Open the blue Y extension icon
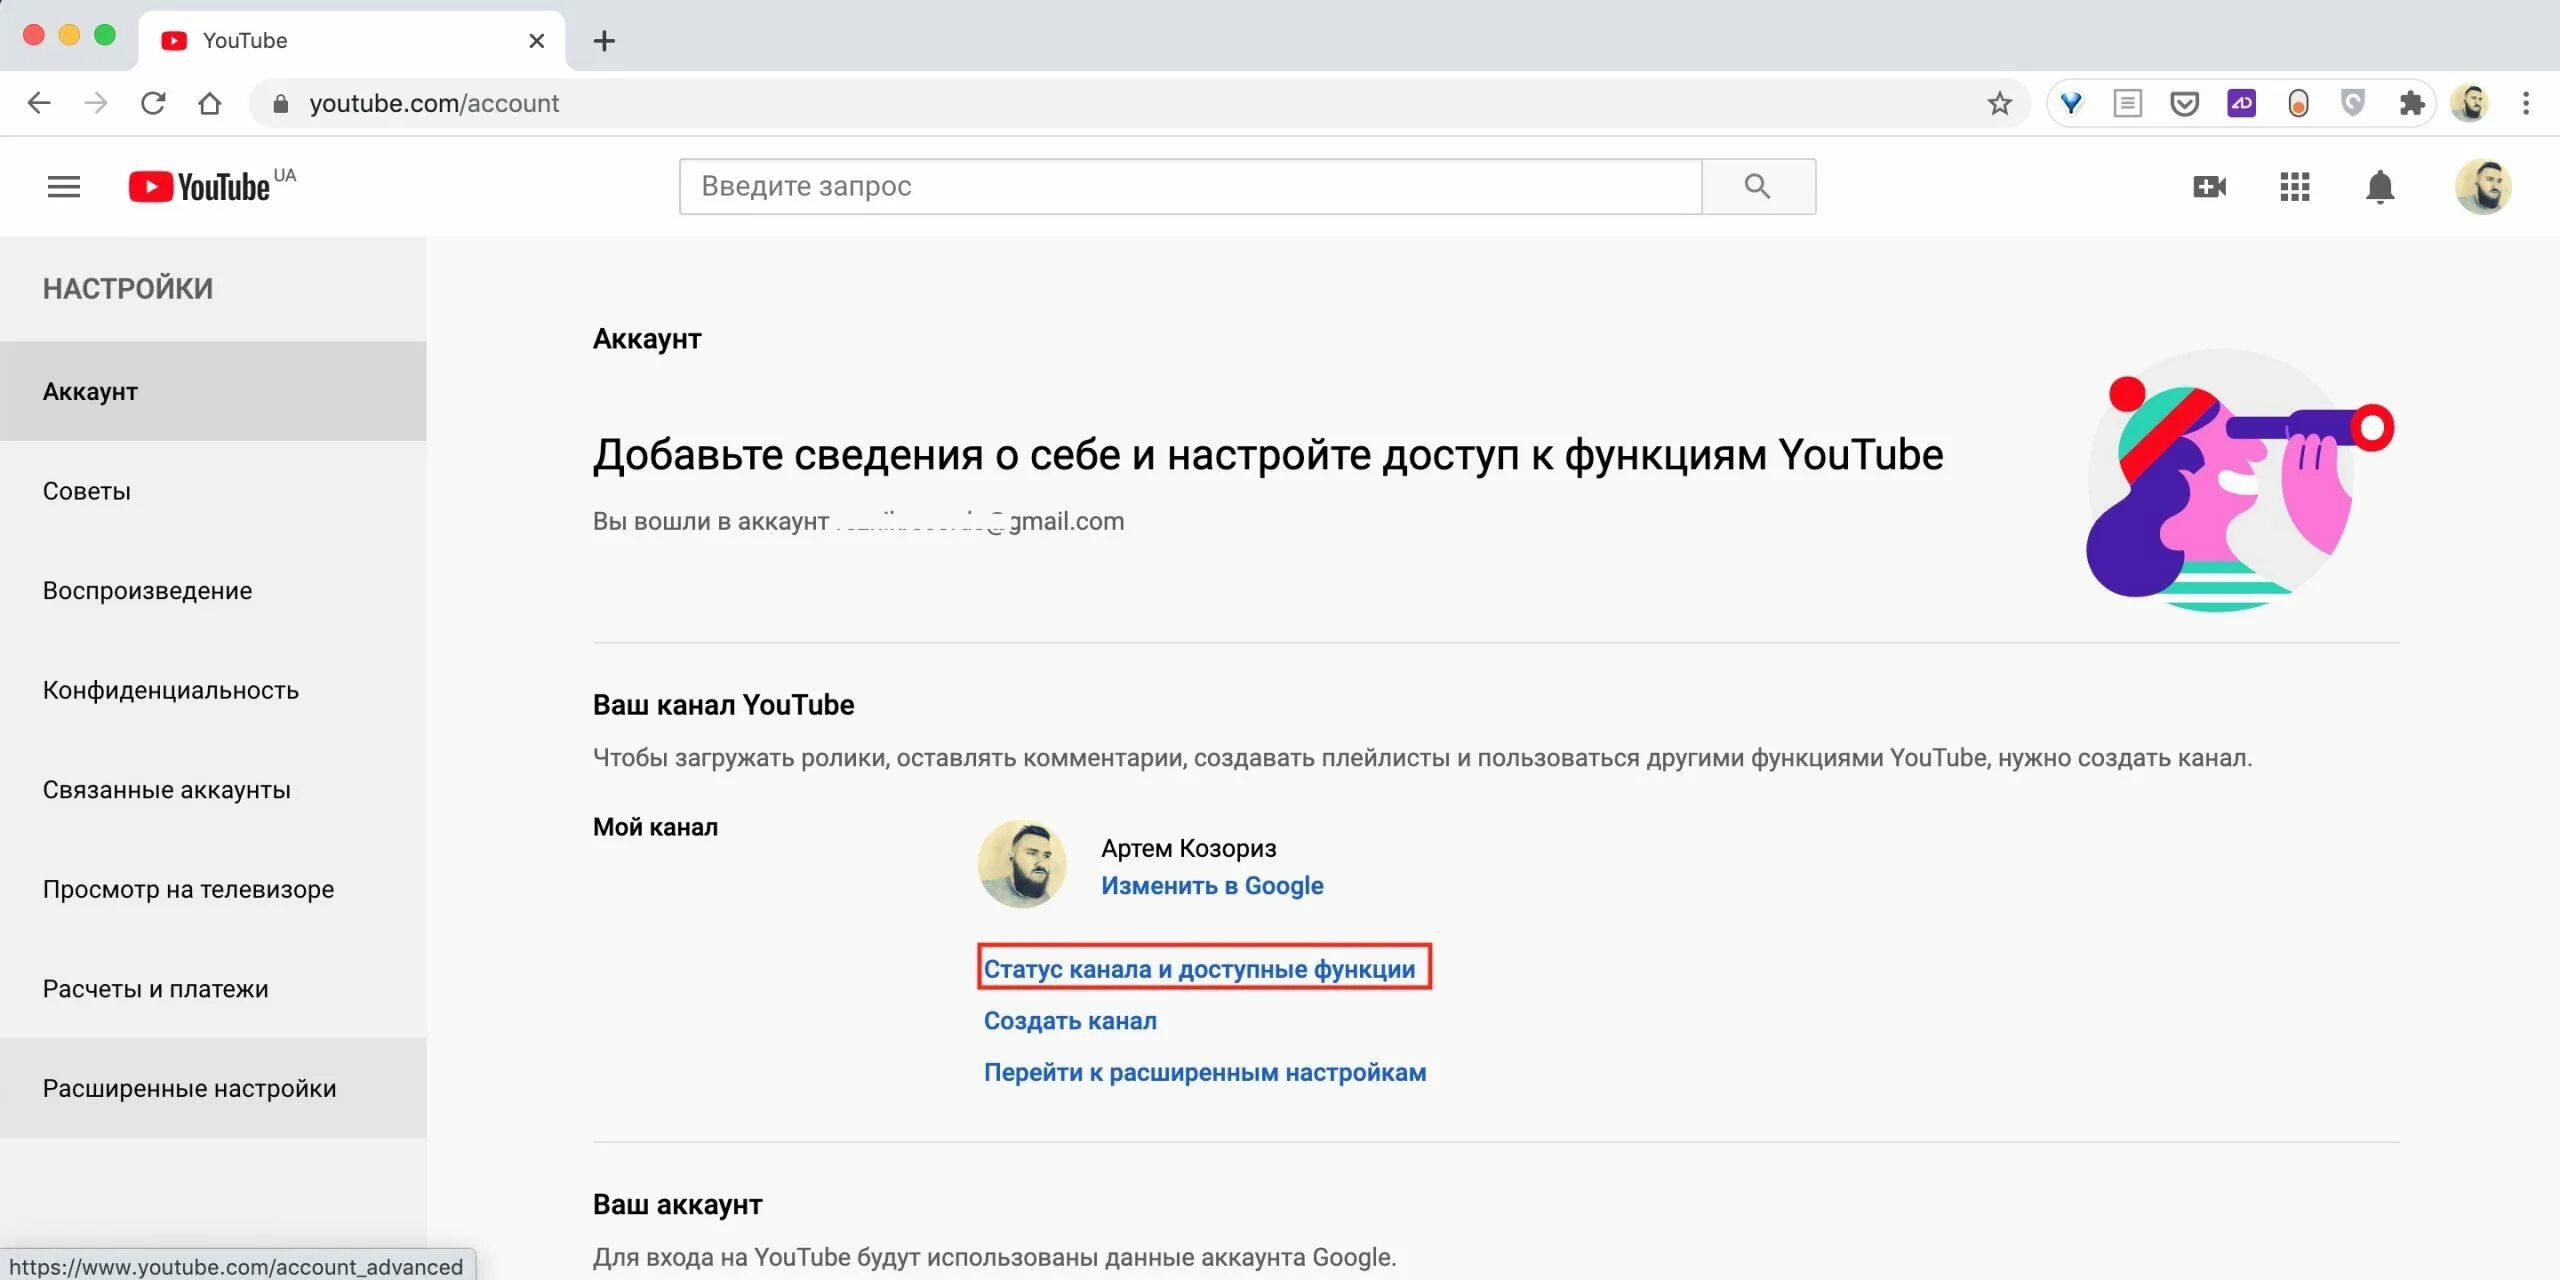This screenshot has width=2560, height=1280. click(x=2071, y=103)
